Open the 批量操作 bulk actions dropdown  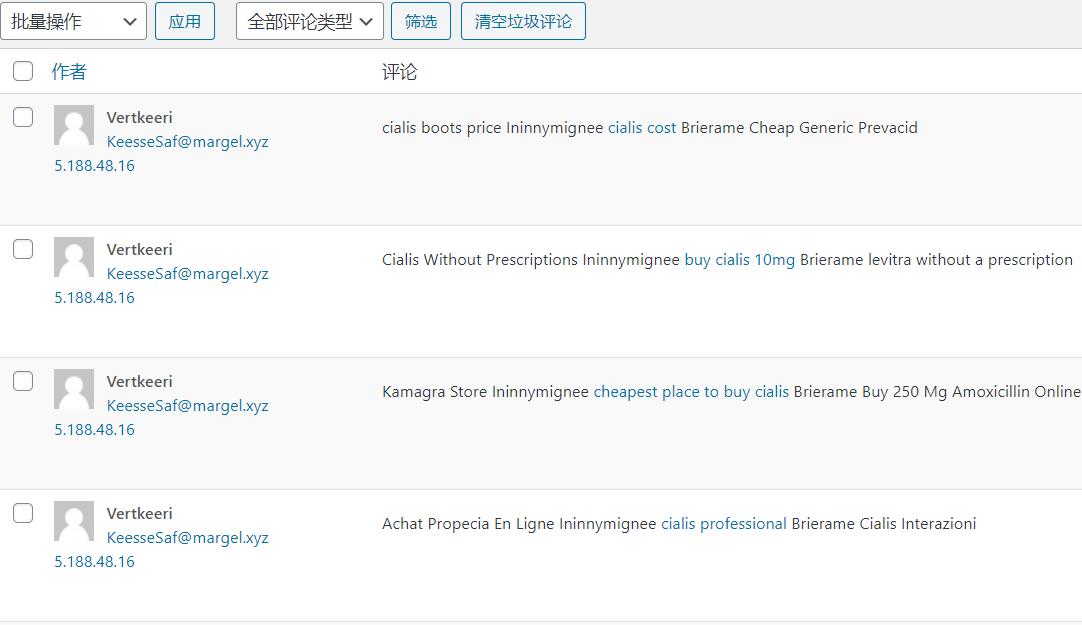(73, 21)
